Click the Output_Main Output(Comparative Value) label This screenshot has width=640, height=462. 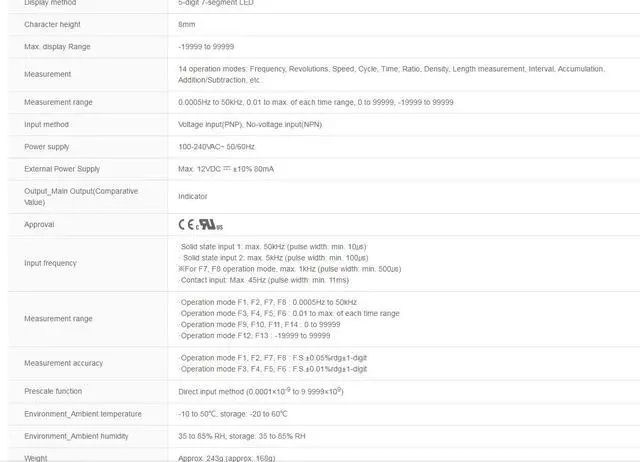pyautogui.click(x=81, y=197)
